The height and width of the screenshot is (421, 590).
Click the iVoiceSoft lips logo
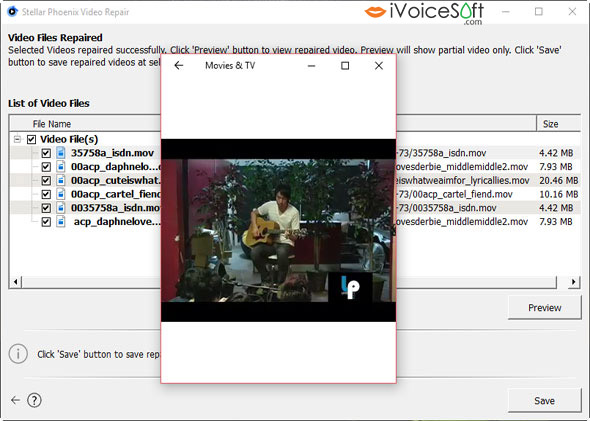point(375,12)
